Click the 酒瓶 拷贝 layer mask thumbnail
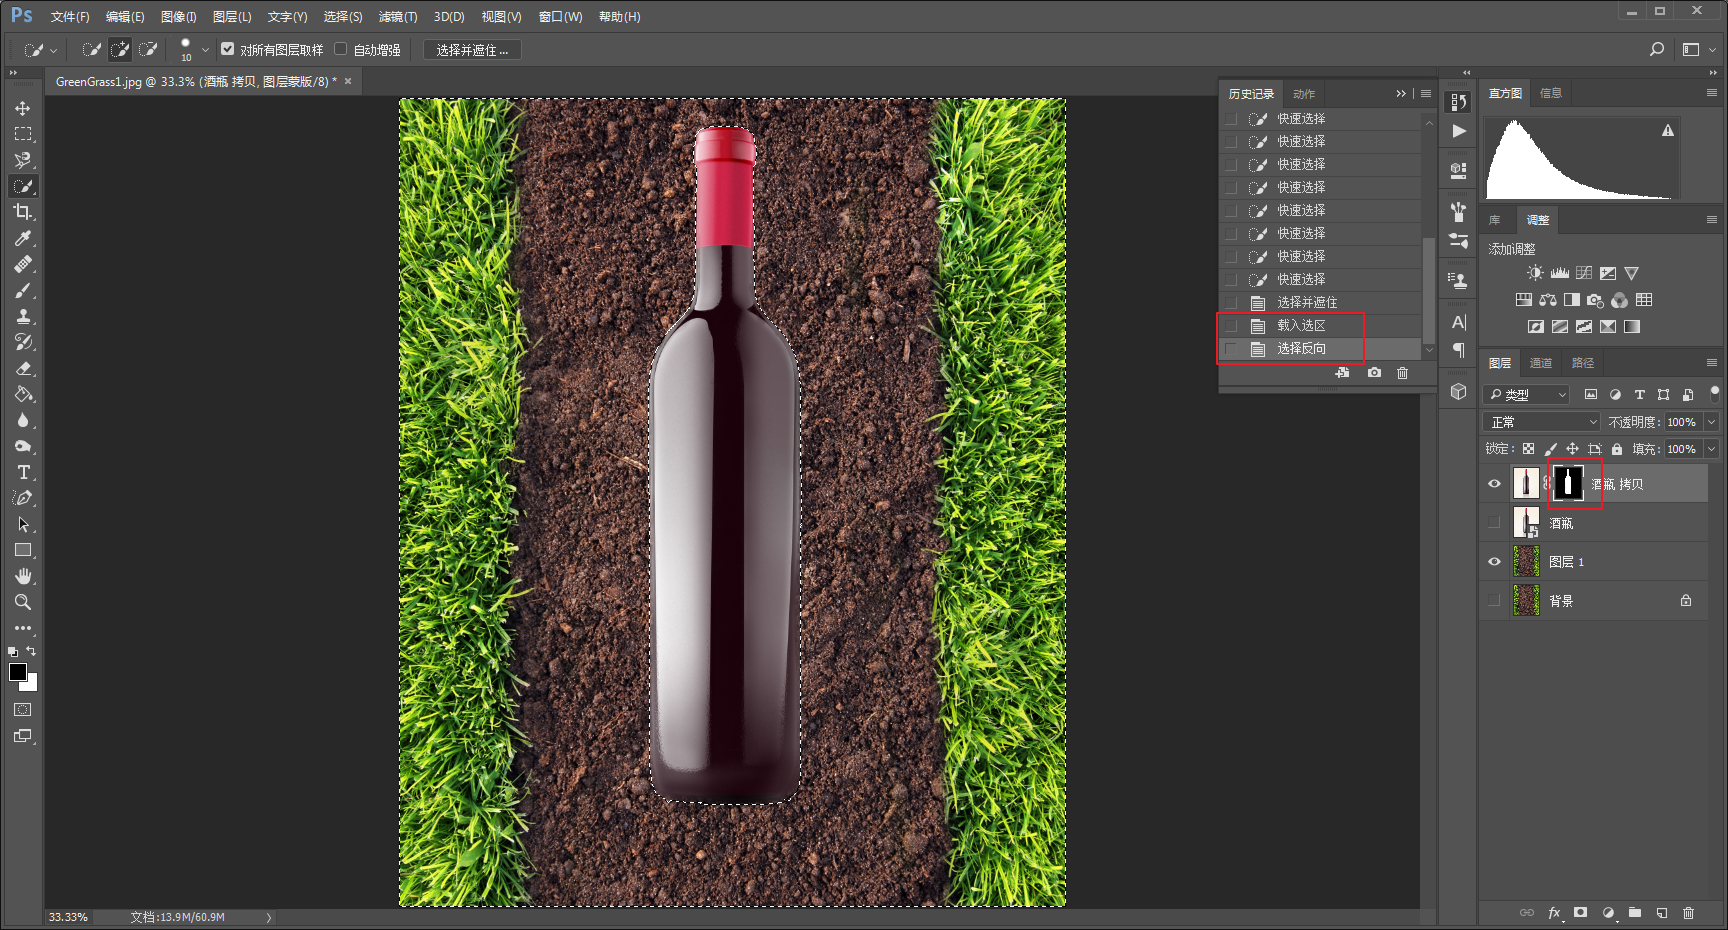 (x=1568, y=483)
